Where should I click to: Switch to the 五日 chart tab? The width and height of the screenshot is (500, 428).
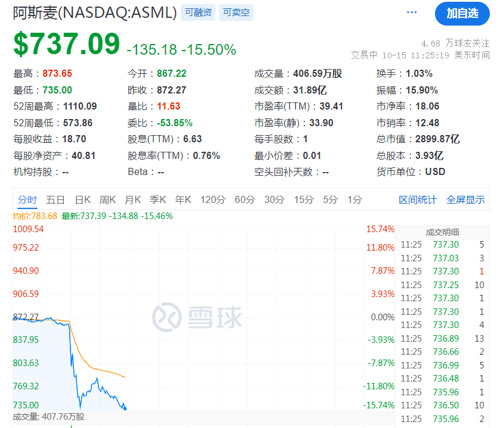click(x=55, y=200)
